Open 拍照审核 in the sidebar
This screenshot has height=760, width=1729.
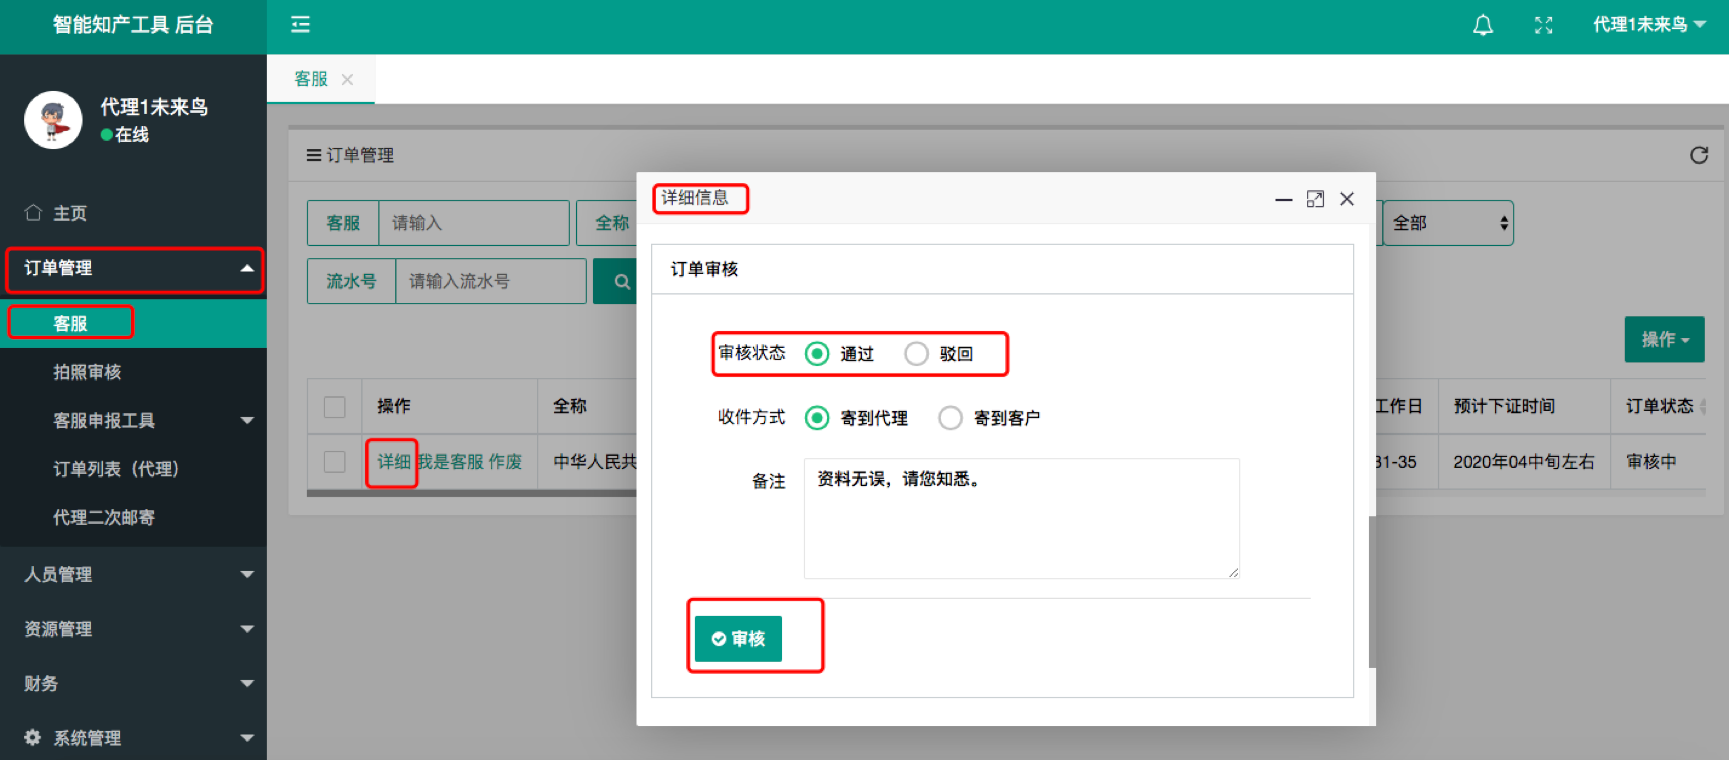[87, 372]
